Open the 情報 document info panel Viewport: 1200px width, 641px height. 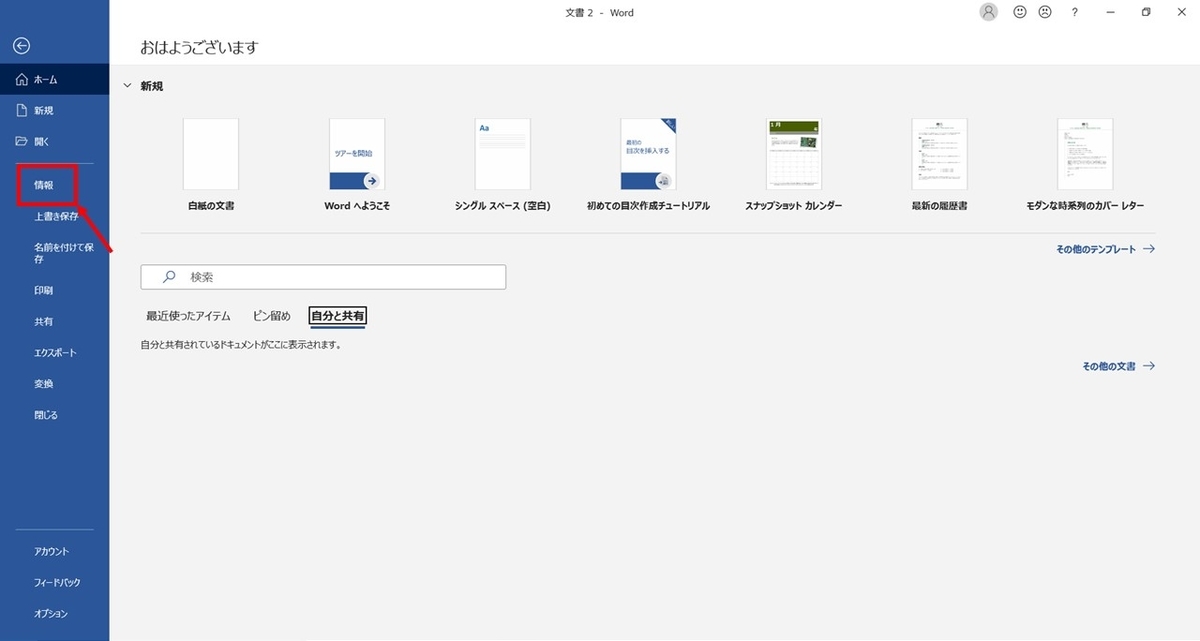(x=43, y=186)
